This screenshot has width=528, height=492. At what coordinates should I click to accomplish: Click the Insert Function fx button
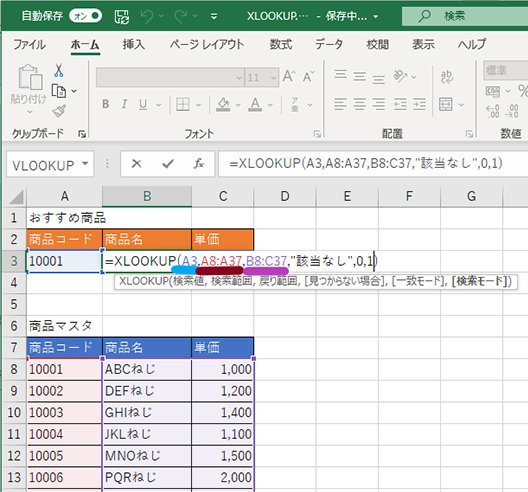(199, 164)
